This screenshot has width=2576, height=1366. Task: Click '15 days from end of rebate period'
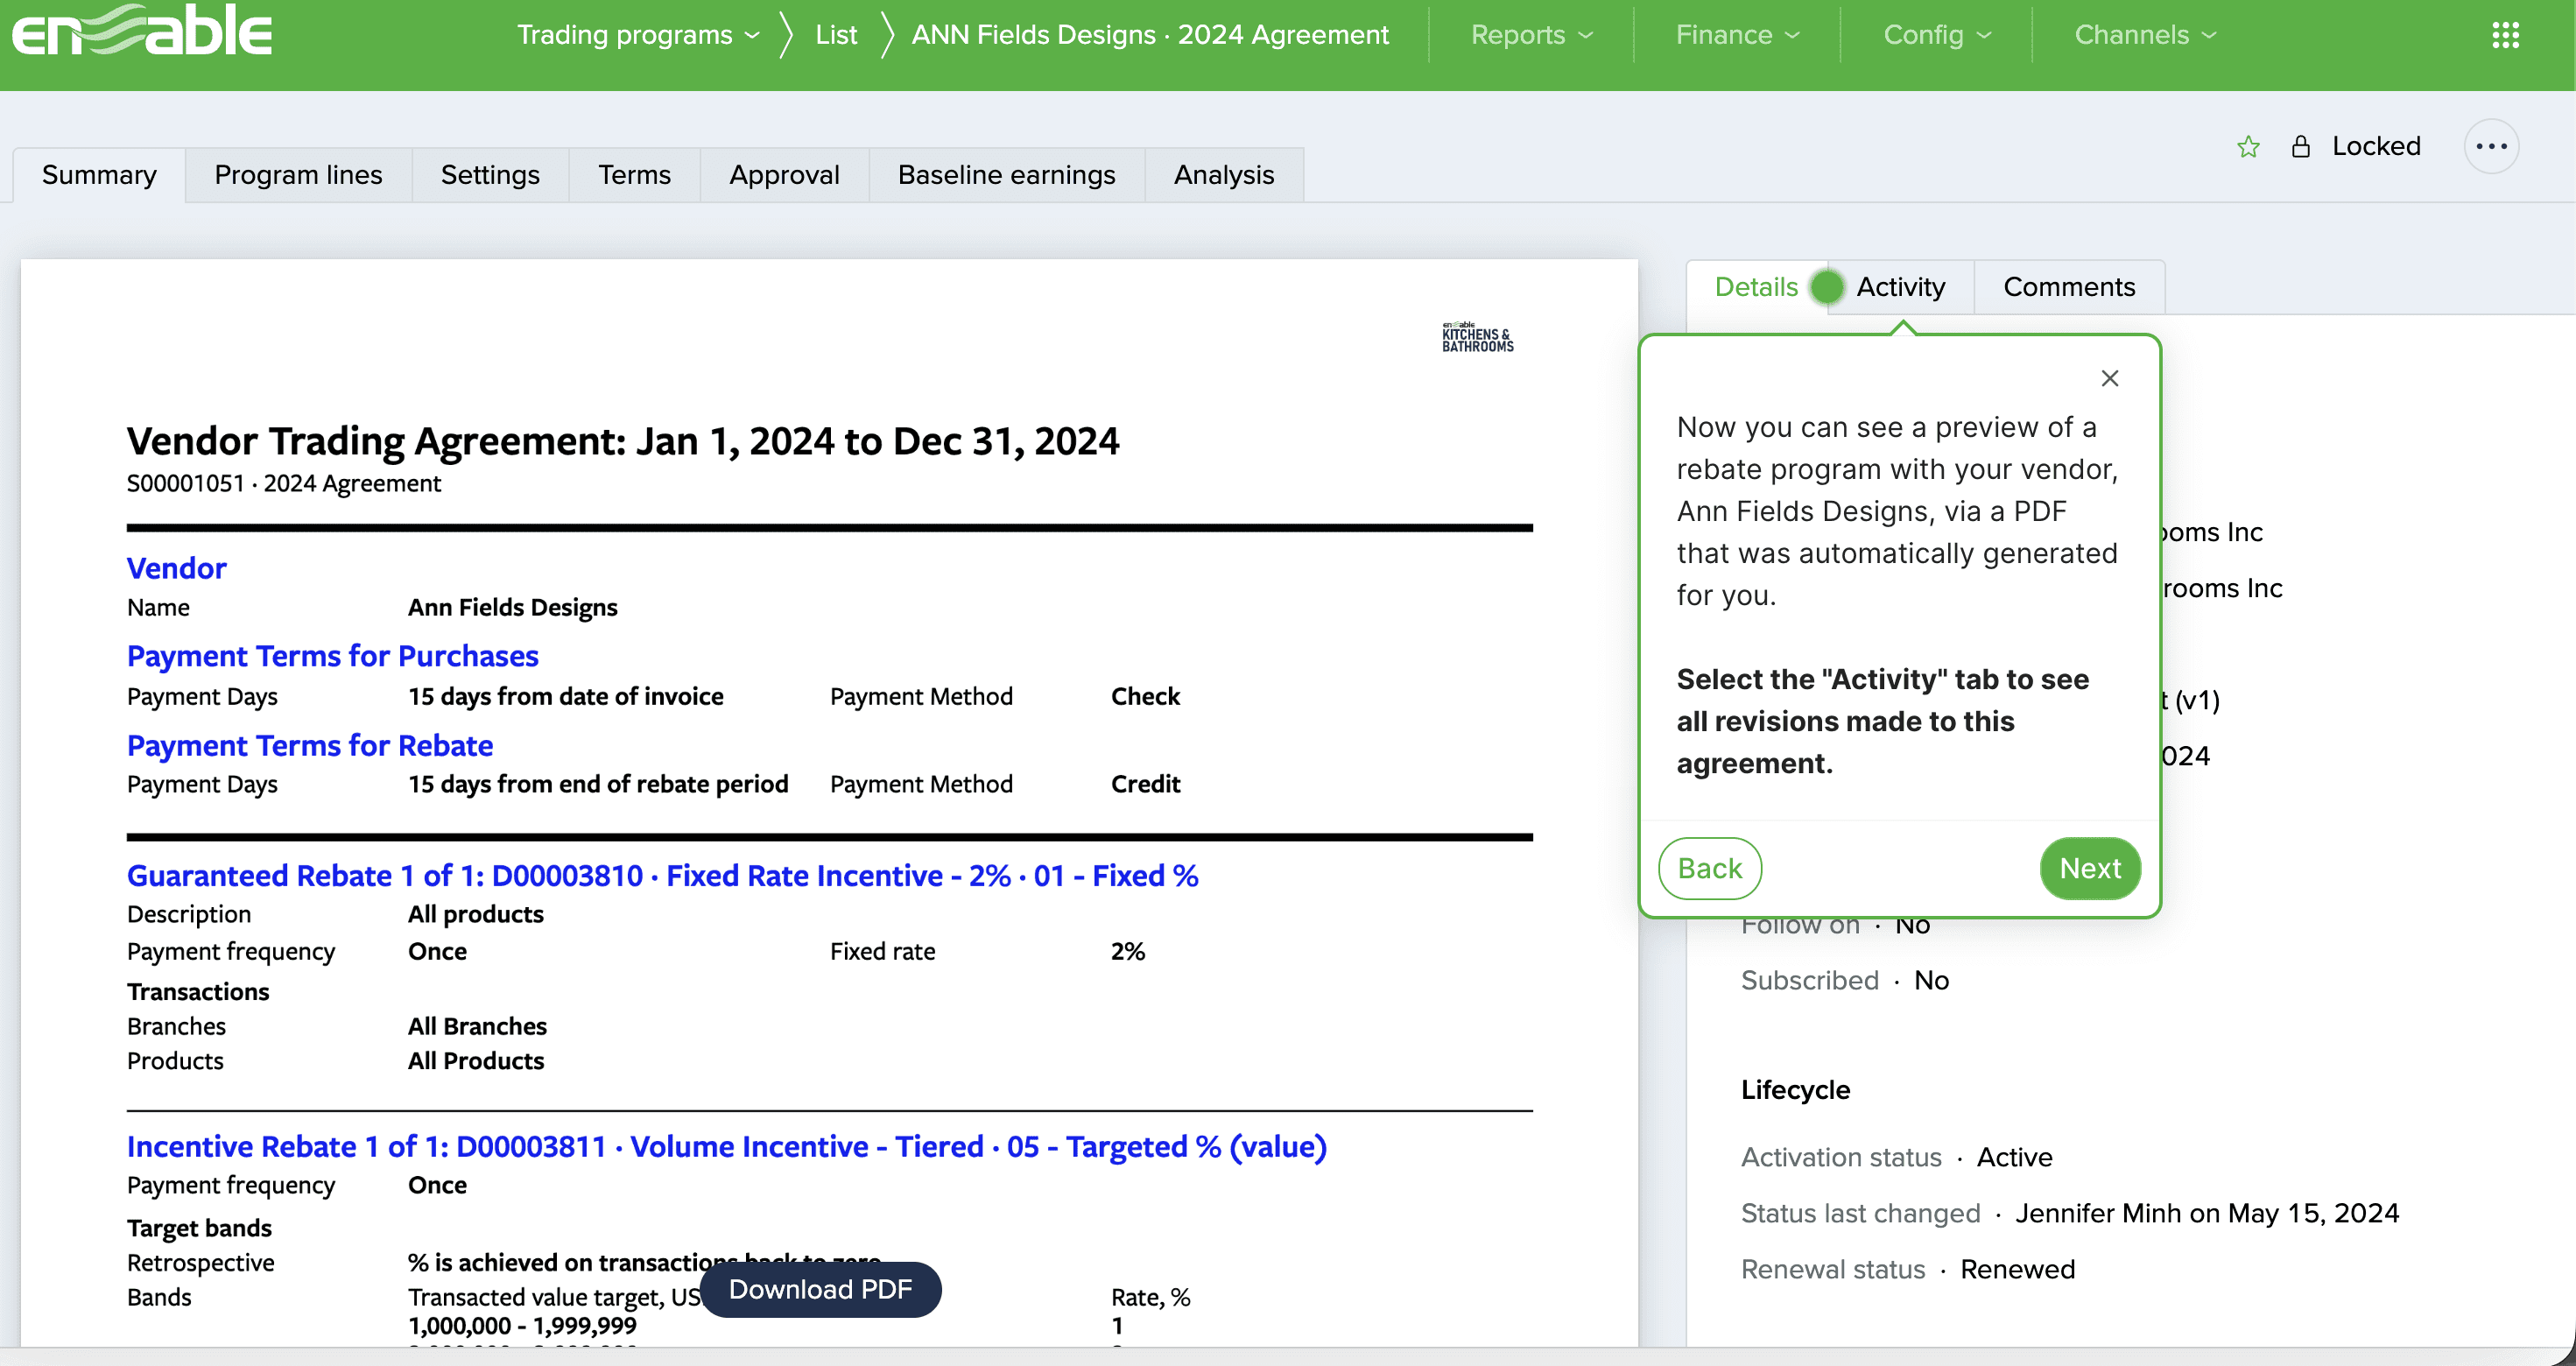click(x=598, y=785)
